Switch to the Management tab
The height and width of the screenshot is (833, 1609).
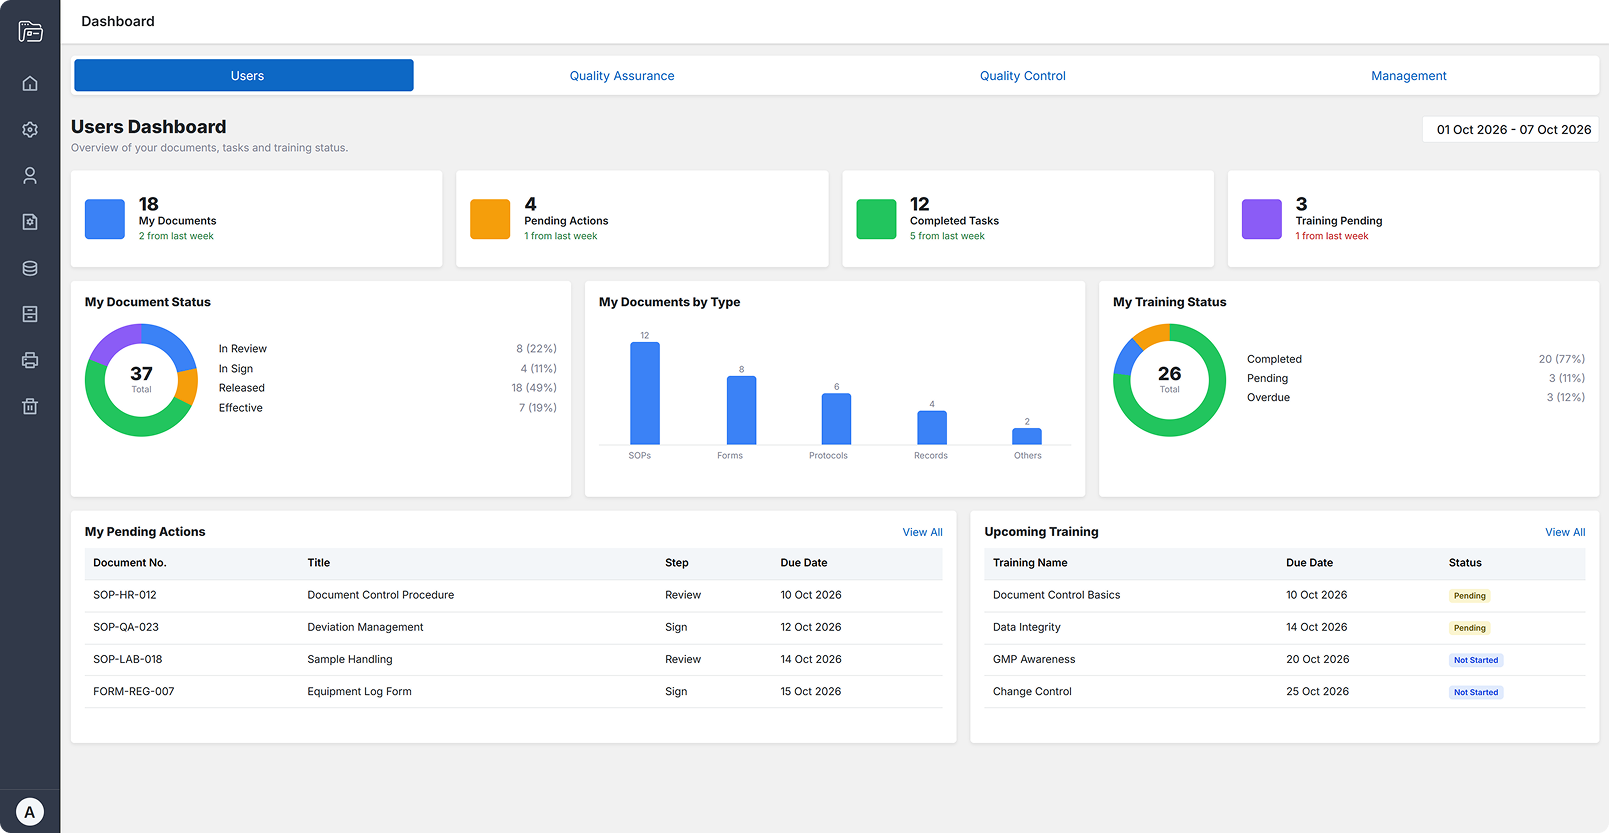[1409, 76]
